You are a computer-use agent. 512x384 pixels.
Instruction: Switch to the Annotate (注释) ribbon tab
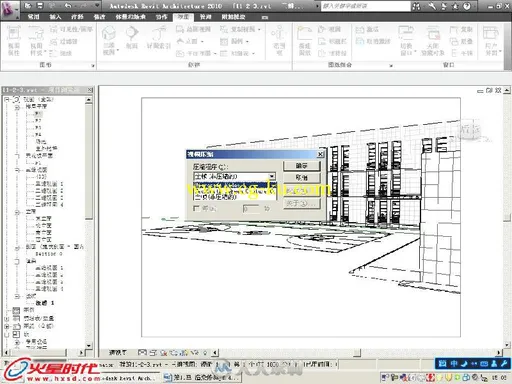coord(77,17)
